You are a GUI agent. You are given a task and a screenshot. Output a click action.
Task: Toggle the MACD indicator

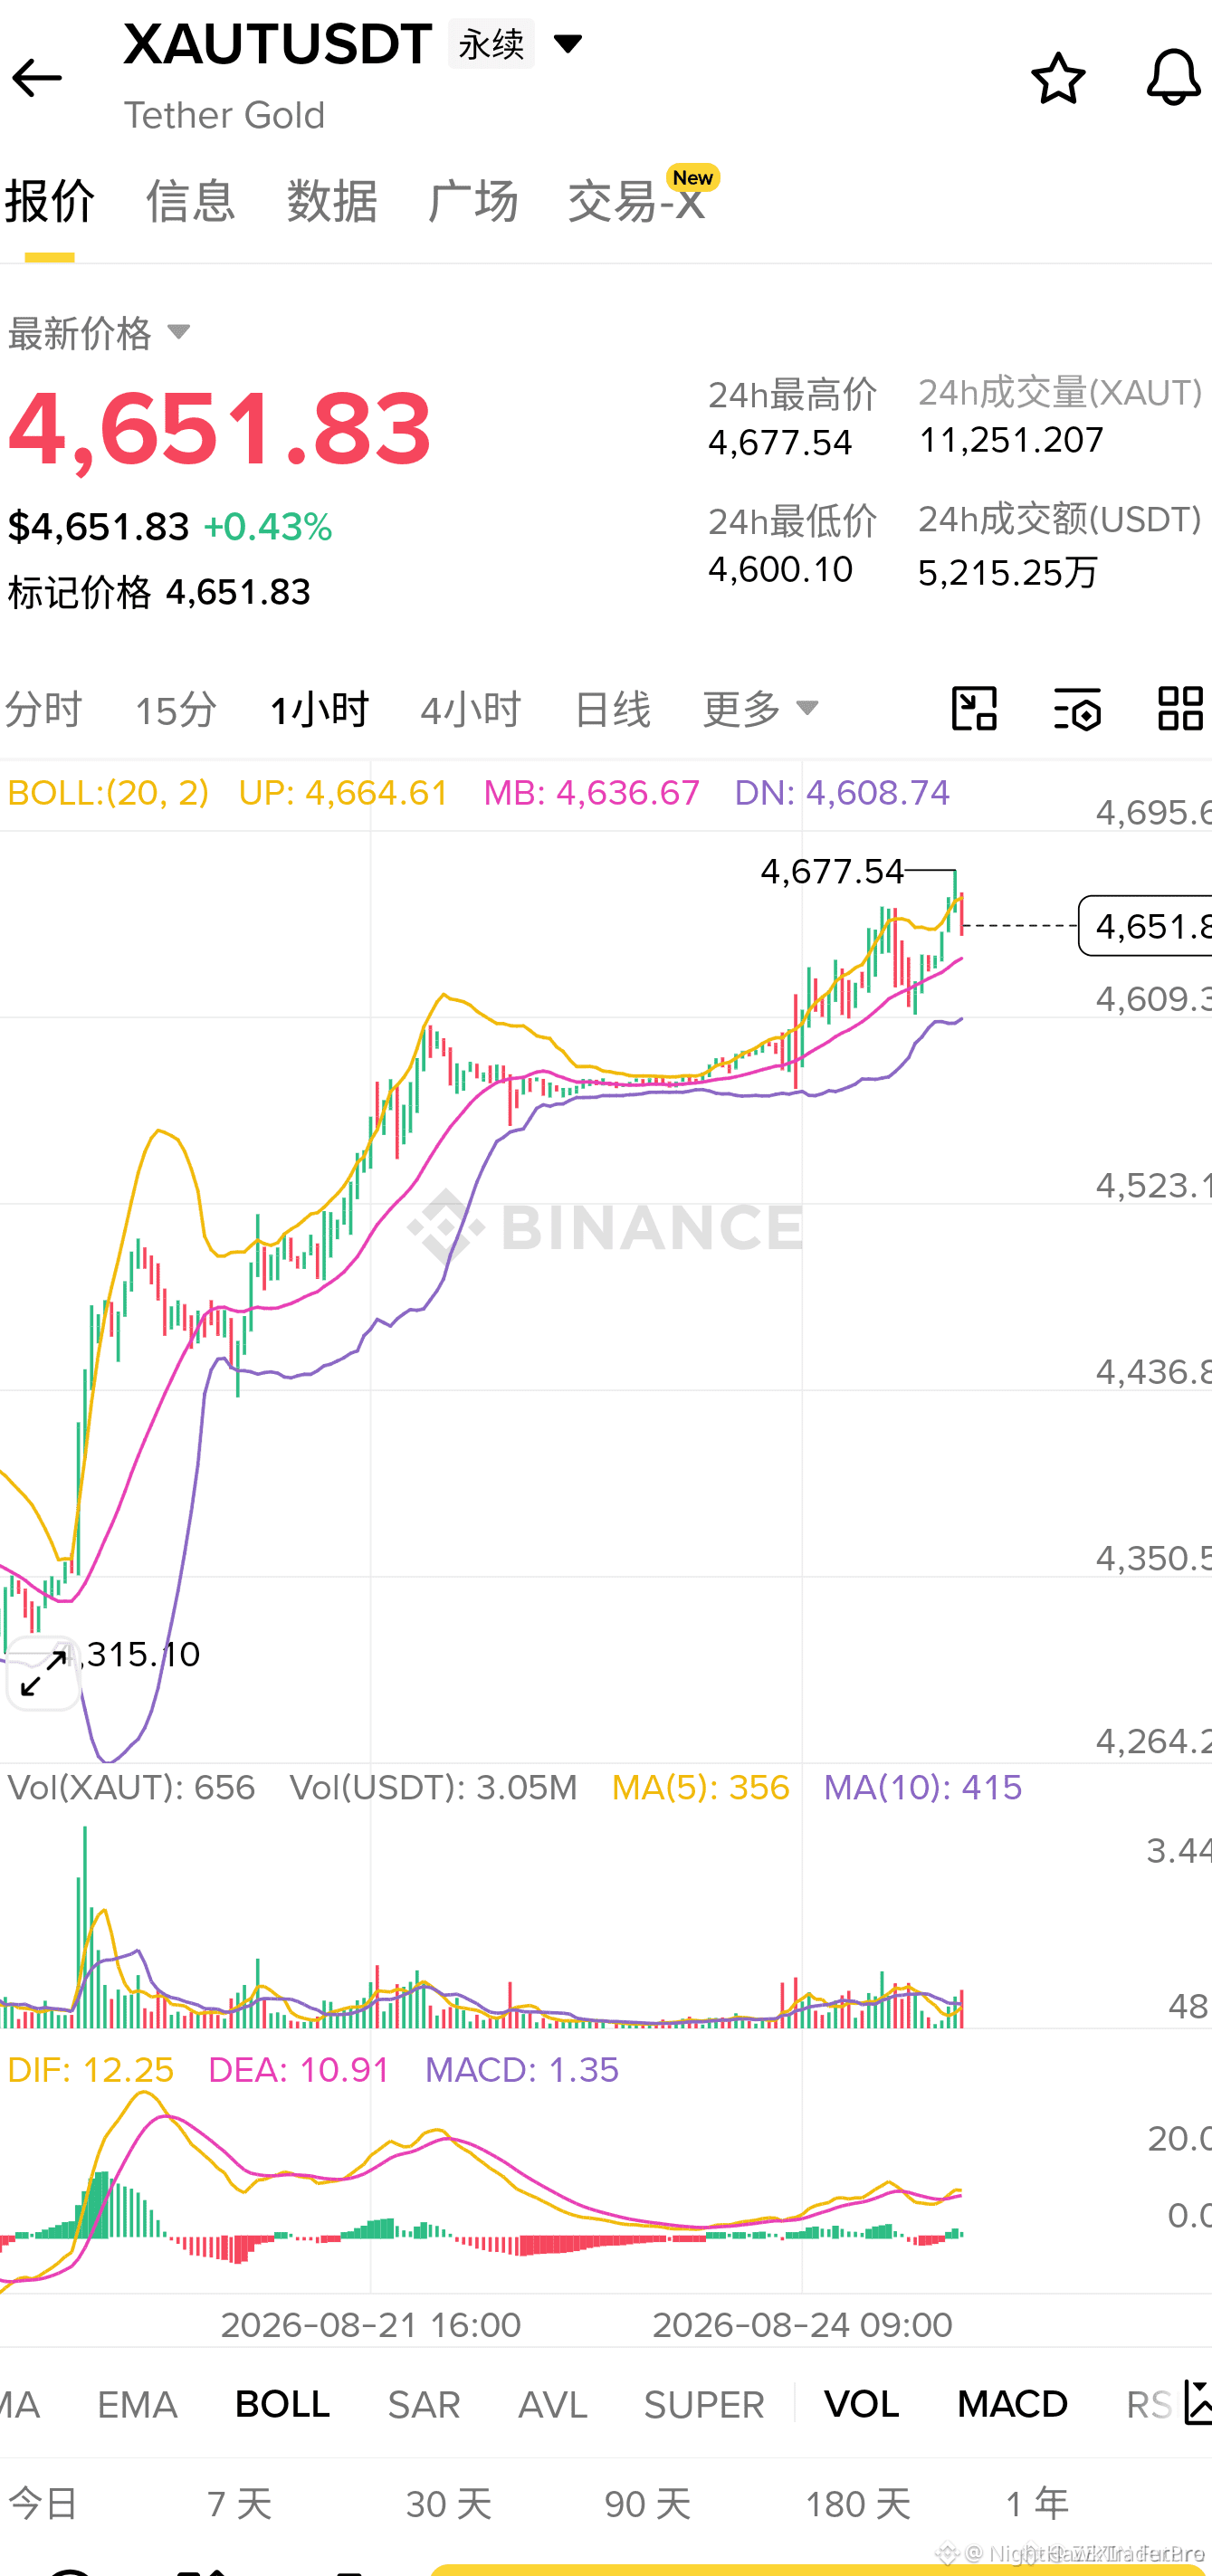point(1012,2404)
